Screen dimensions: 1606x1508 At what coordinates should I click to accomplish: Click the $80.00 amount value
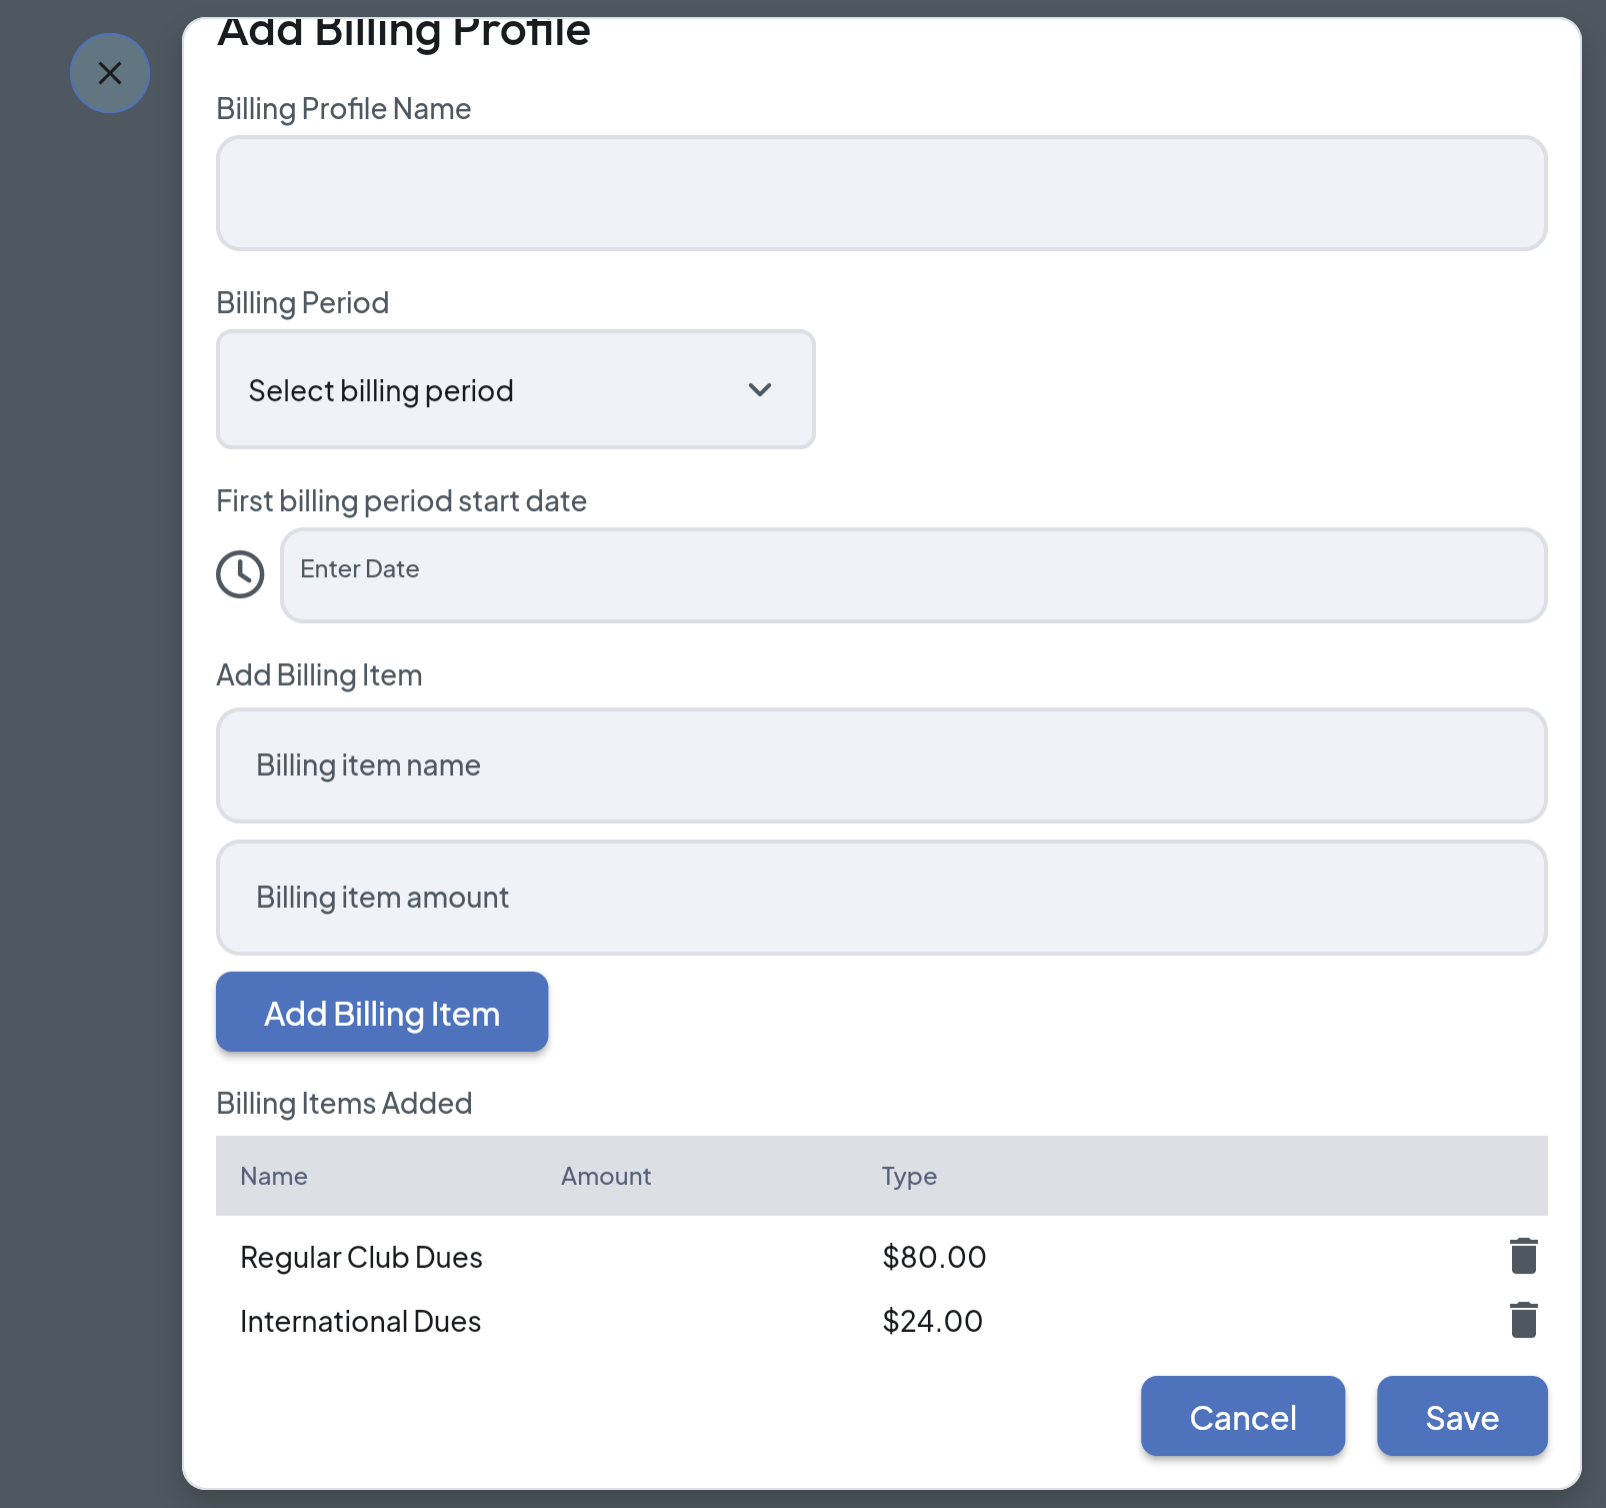[x=934, y=1257]
